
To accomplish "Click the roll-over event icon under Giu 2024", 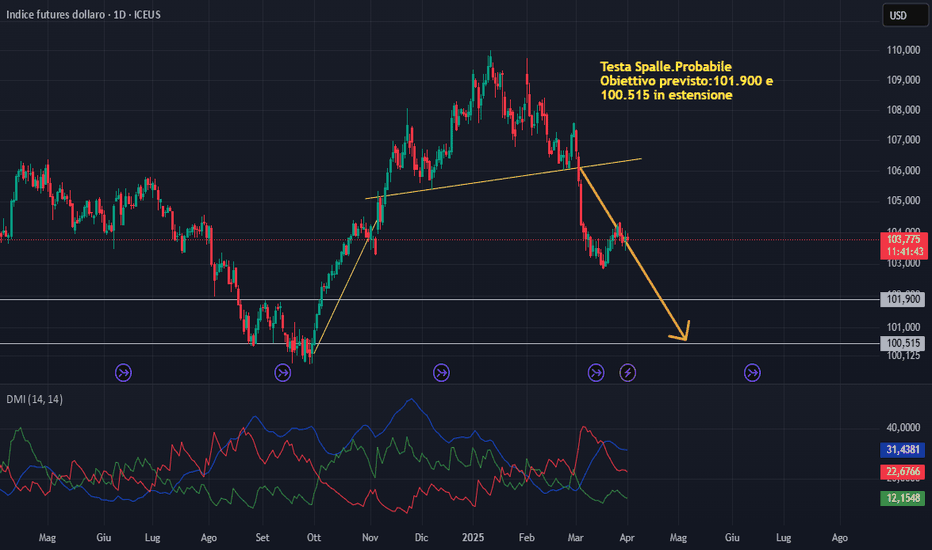I will [x=123, y=373].
